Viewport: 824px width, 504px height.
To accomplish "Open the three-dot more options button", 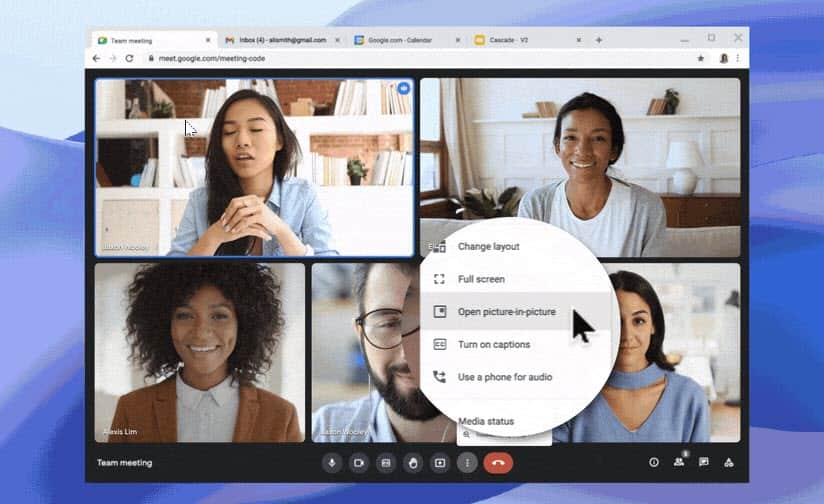I will (x=467, y=463).
